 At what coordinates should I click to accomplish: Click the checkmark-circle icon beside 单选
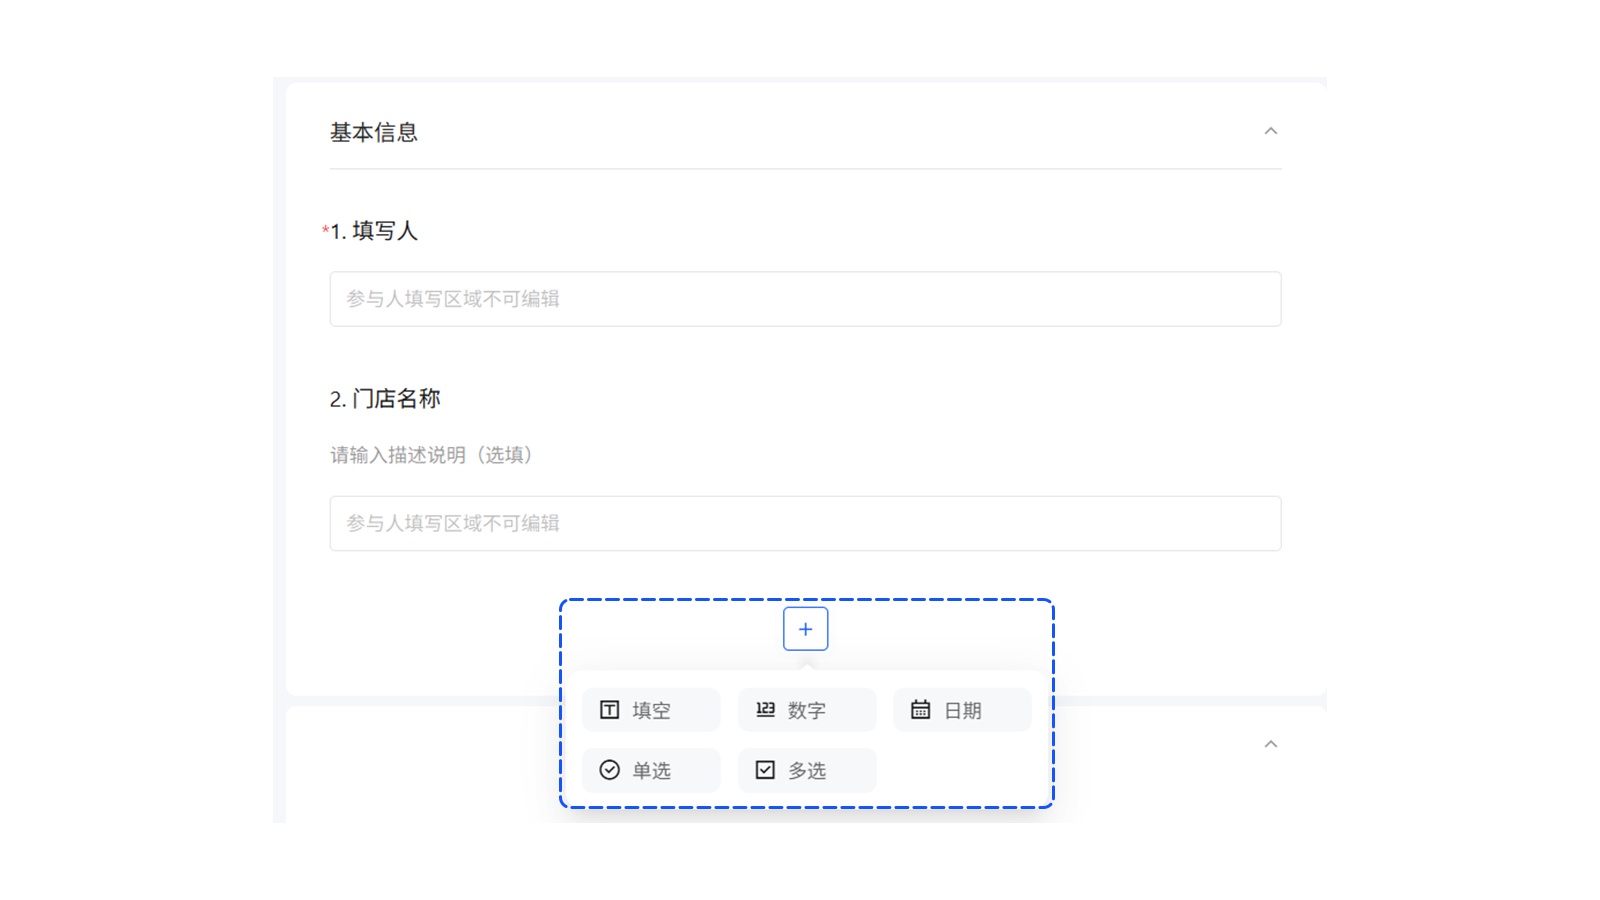[x=608, y=770]
